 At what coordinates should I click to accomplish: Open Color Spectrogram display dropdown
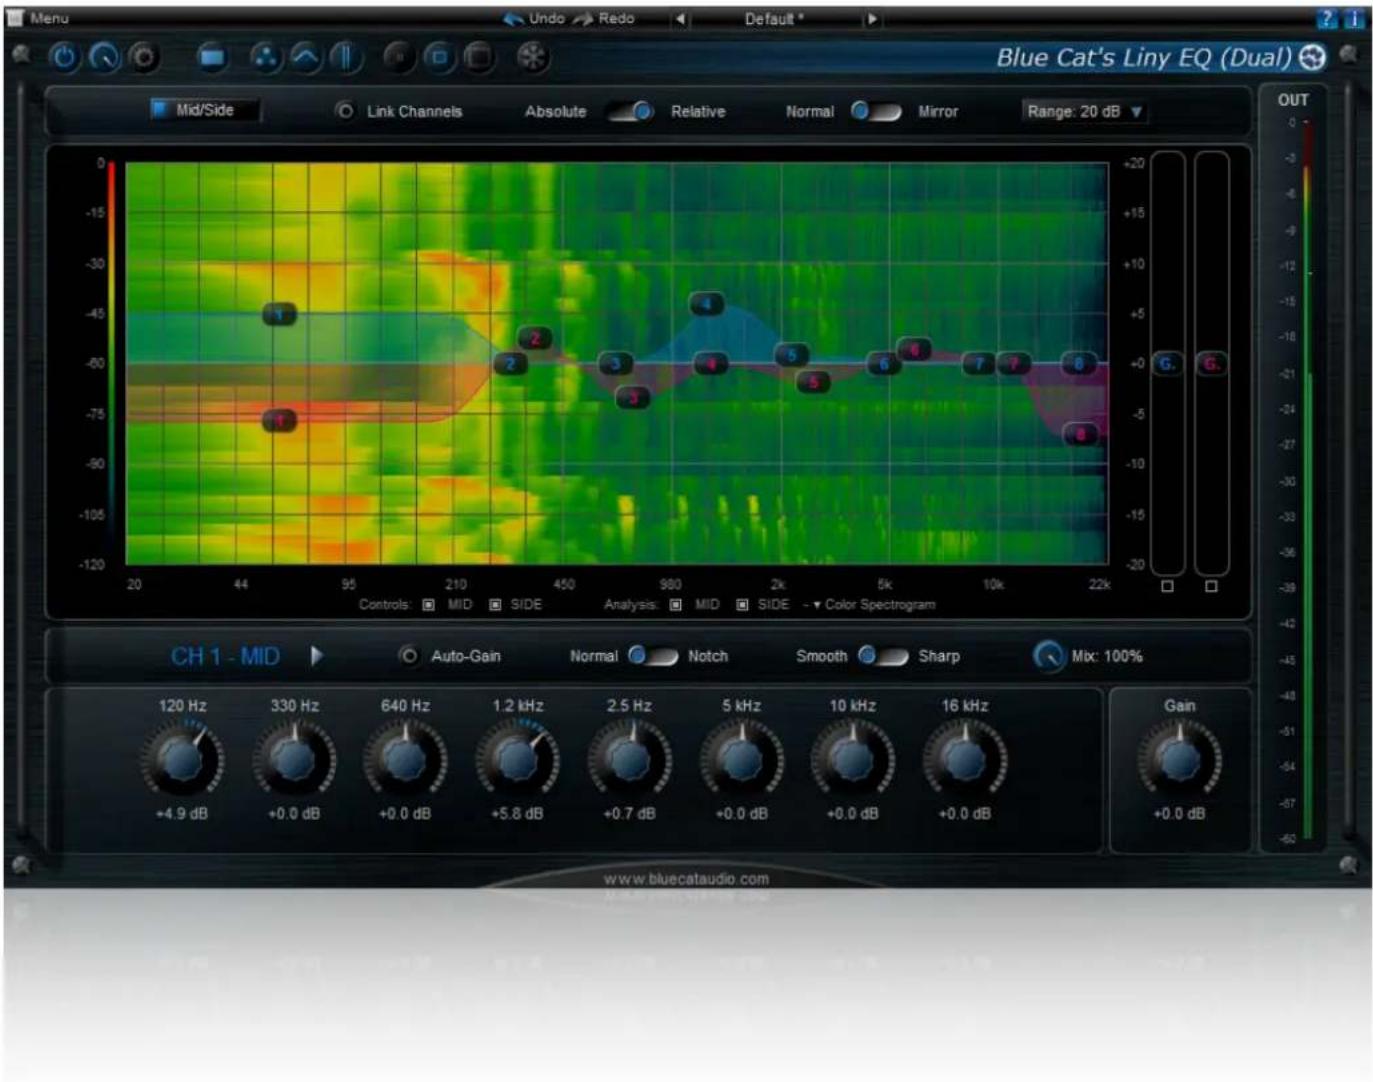click(x=873, y=605)
